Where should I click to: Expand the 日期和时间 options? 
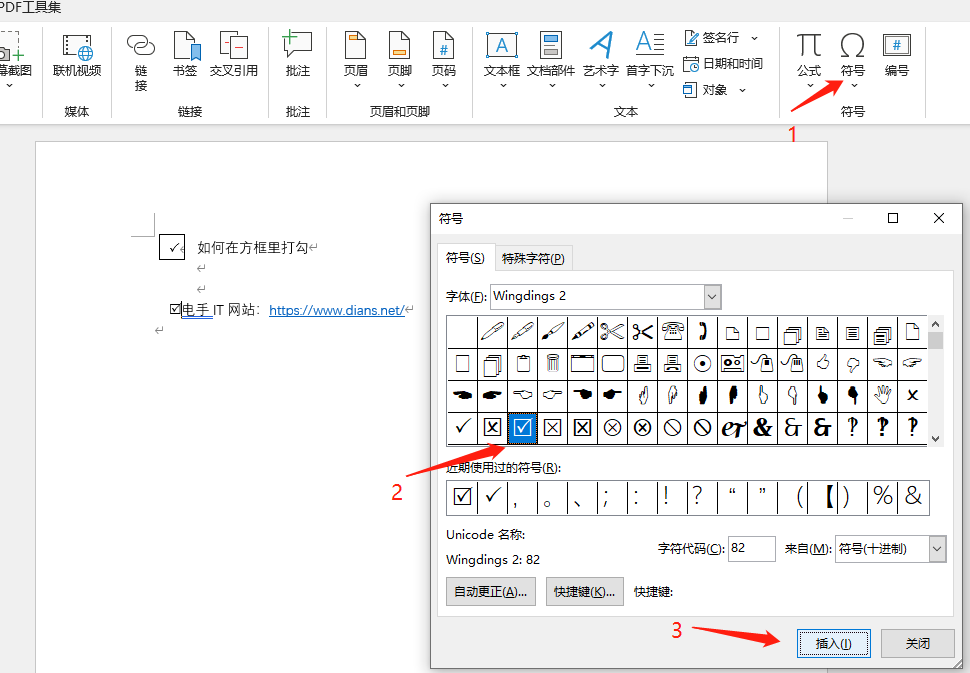point(722,64)
